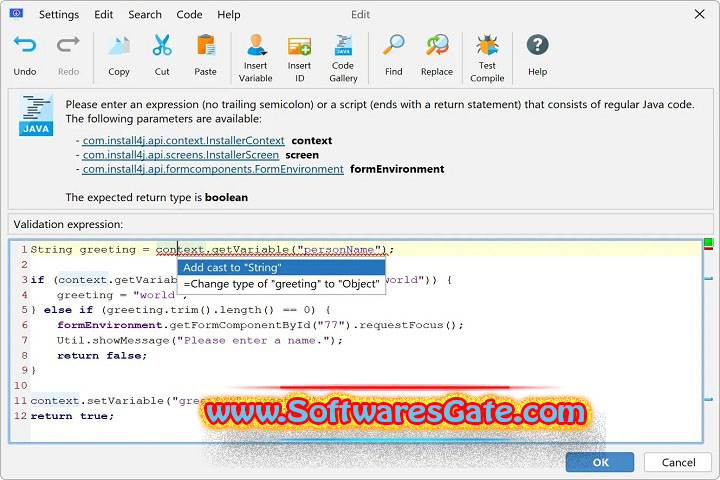The width and height of the screenshot is (720, 480).
Task: Click the Cancel button
Action: pos(678,462)
